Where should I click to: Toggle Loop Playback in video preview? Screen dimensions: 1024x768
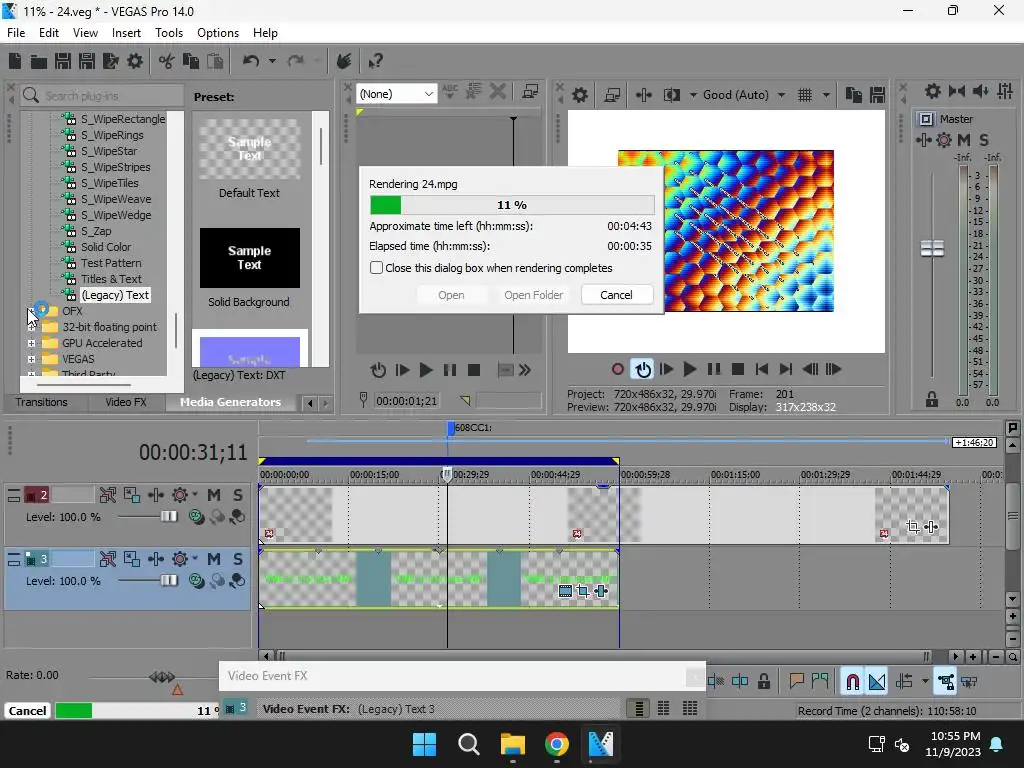[643, 370]
